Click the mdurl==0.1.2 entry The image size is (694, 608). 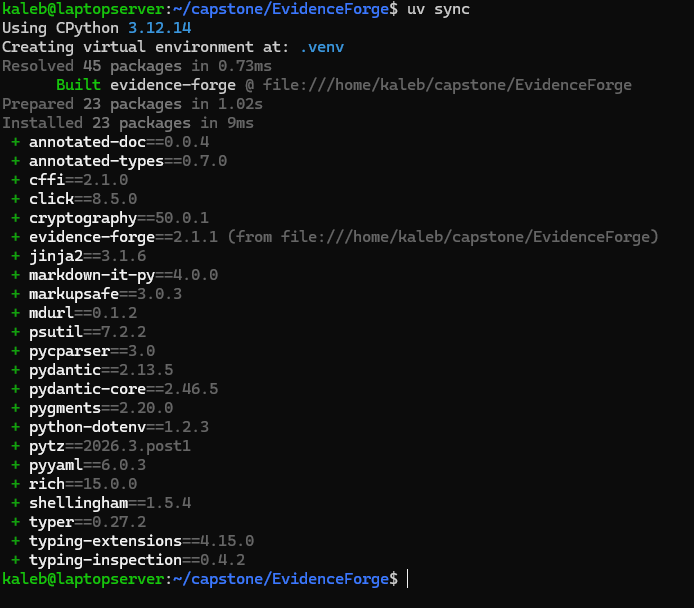point(74,313)
